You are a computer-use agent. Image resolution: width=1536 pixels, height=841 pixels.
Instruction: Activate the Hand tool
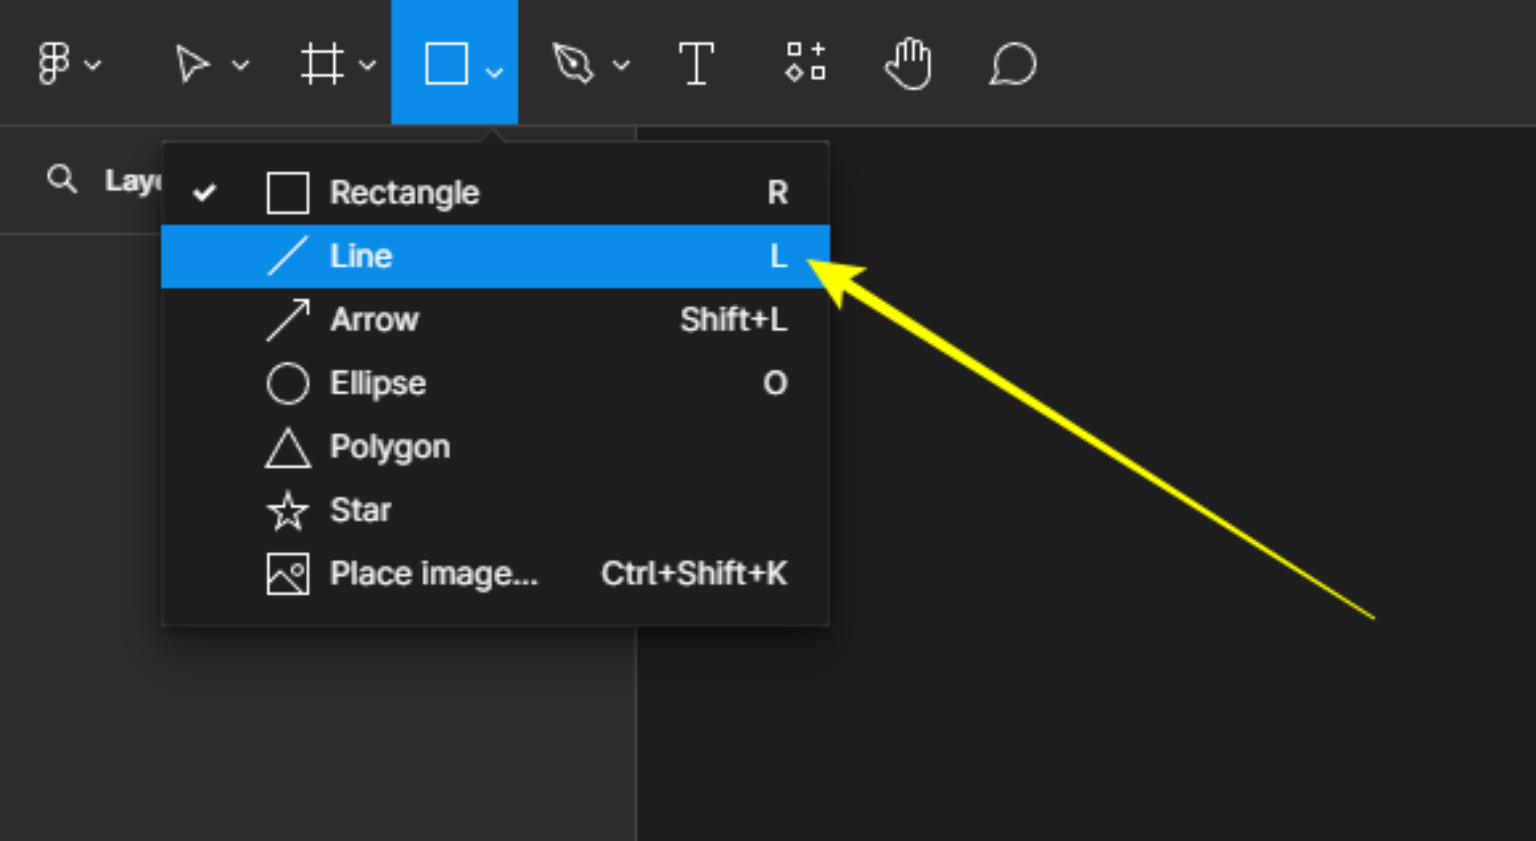tap(908, 64)
